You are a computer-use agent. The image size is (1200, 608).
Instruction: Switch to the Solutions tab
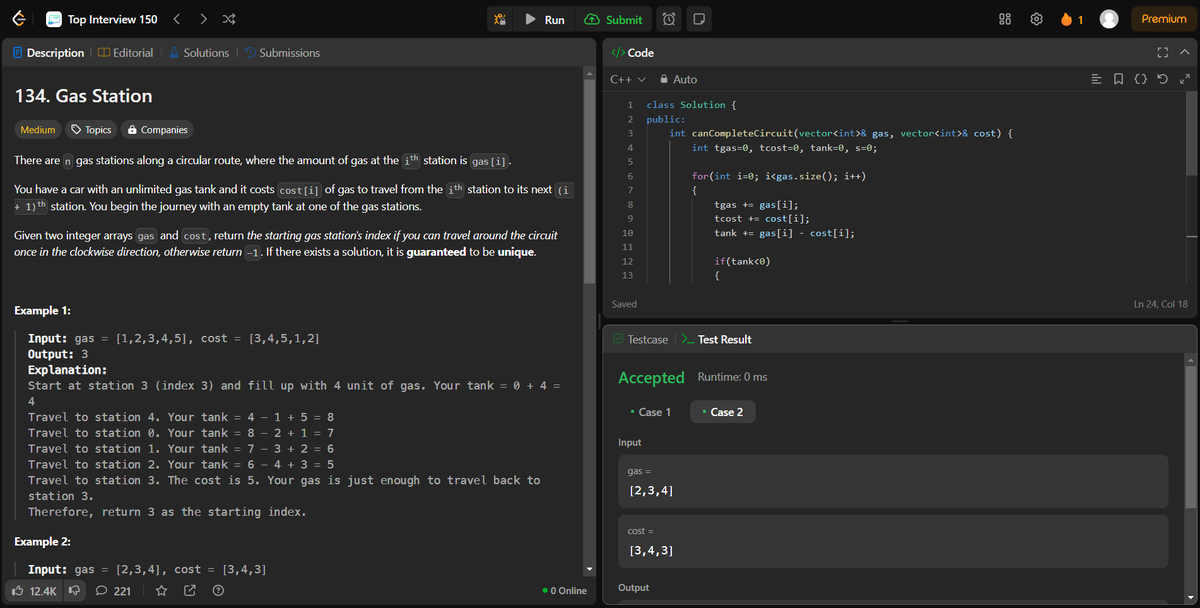(198, 53)
